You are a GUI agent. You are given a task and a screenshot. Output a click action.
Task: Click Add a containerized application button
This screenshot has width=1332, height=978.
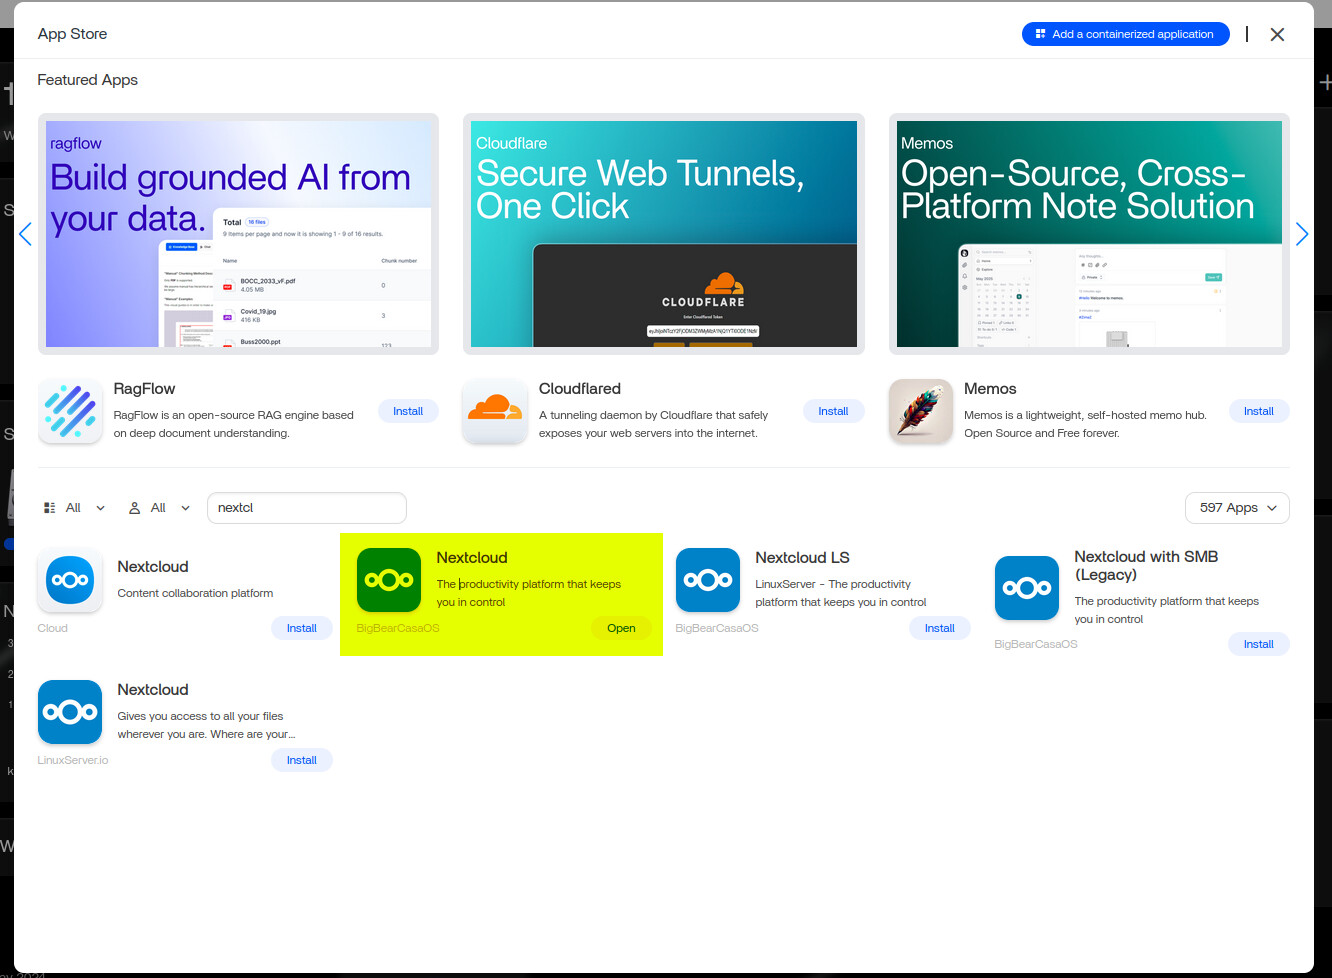pyautogui.click(x=1125, y=34)
